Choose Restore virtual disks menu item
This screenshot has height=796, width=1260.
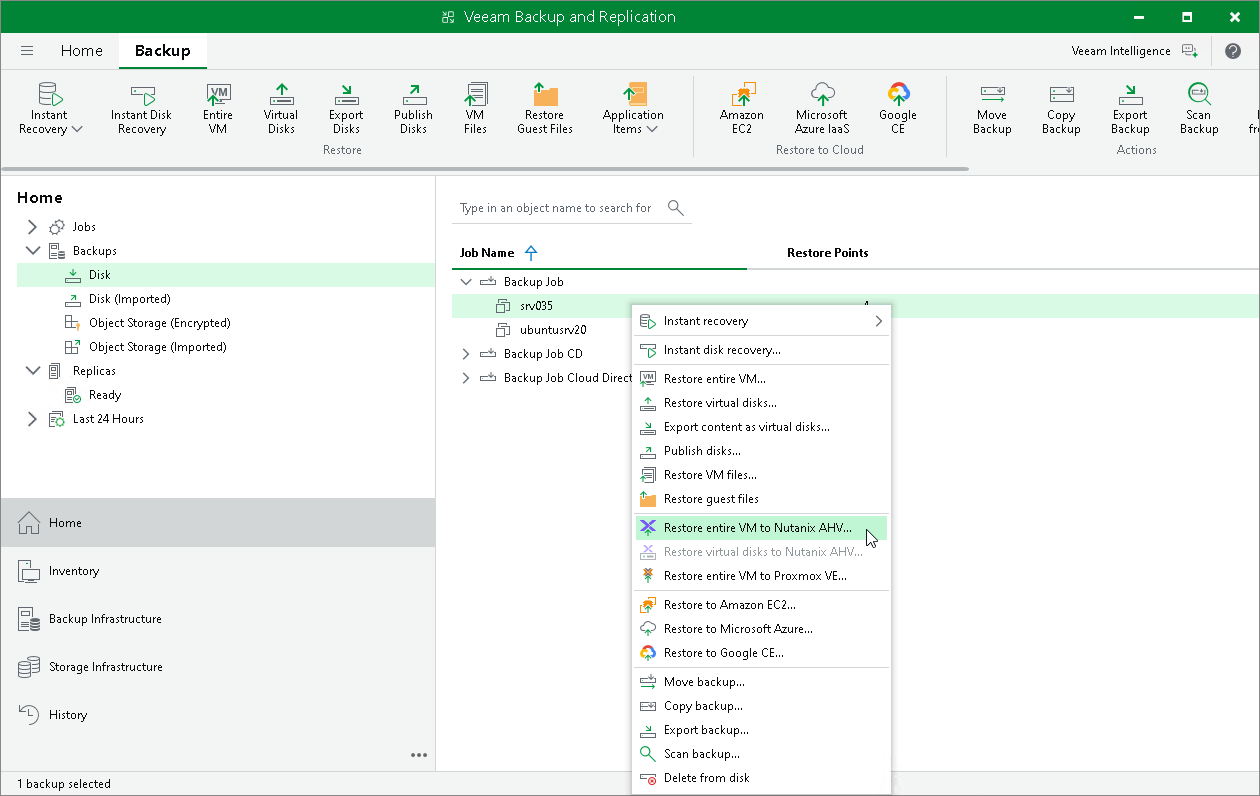click(761, 403)
